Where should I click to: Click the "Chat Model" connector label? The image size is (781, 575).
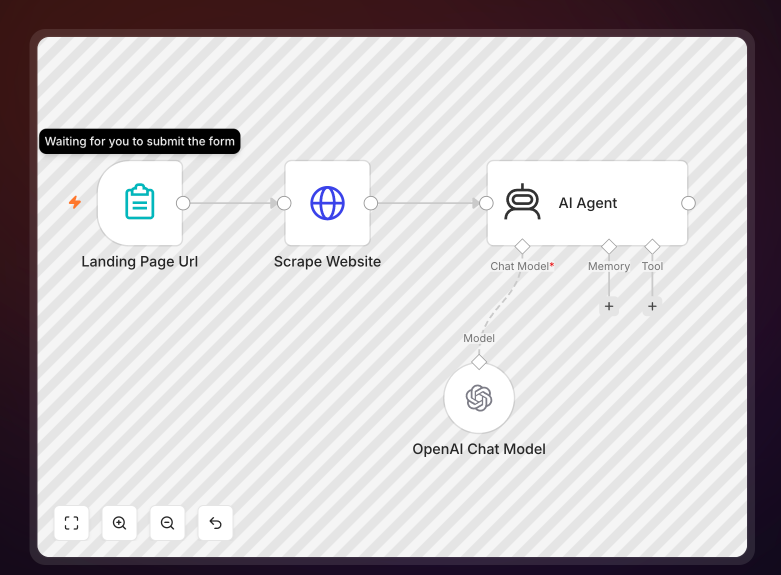tap(520, 266)
